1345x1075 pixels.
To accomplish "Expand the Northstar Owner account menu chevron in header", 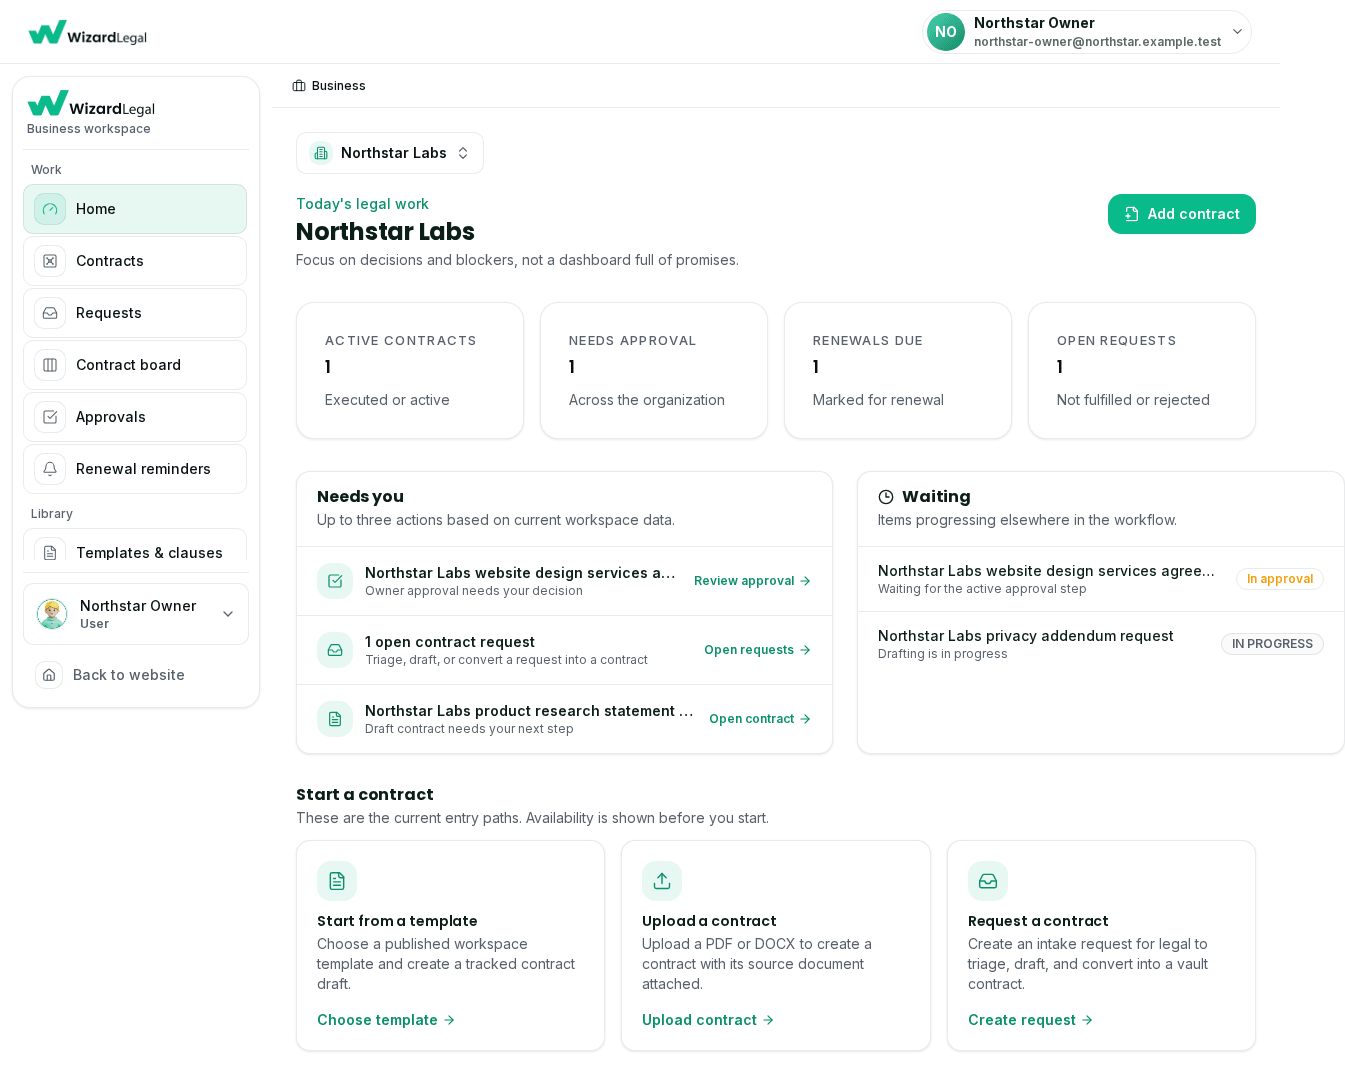I will pyautogui.click(x=1237, y=32).
